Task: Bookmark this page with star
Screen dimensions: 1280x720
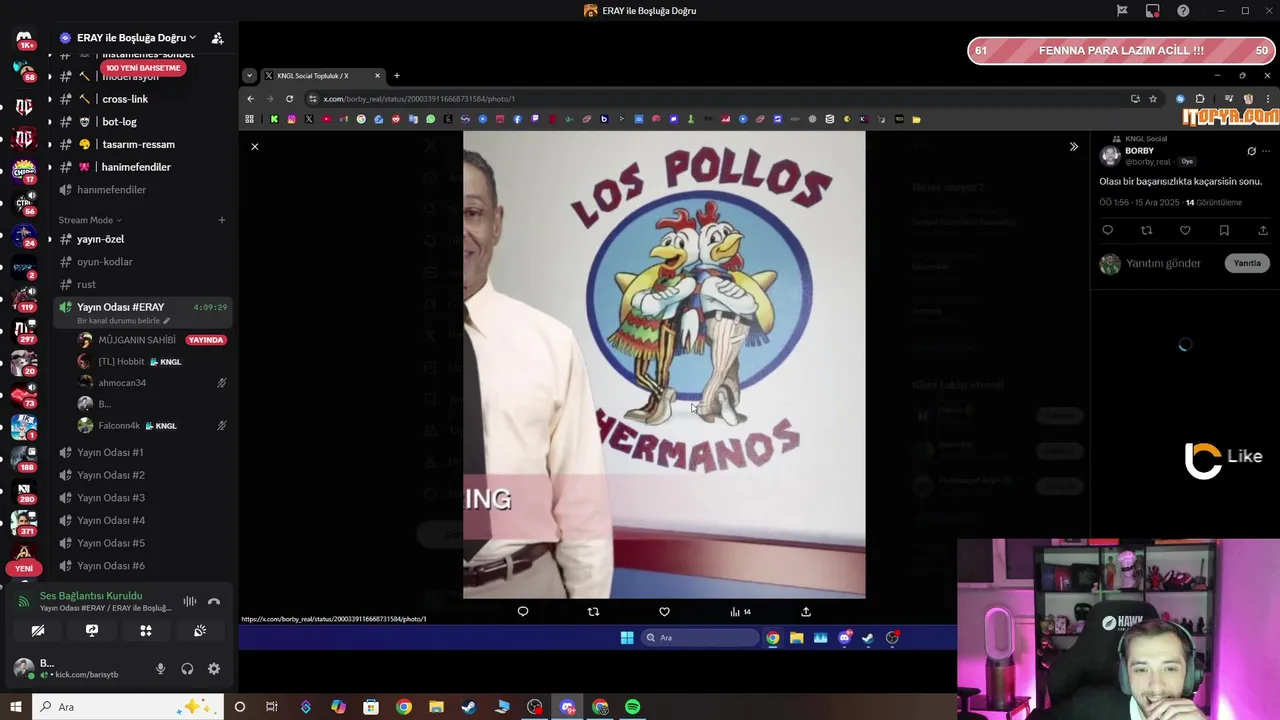Action: [x=1153, y=99]
